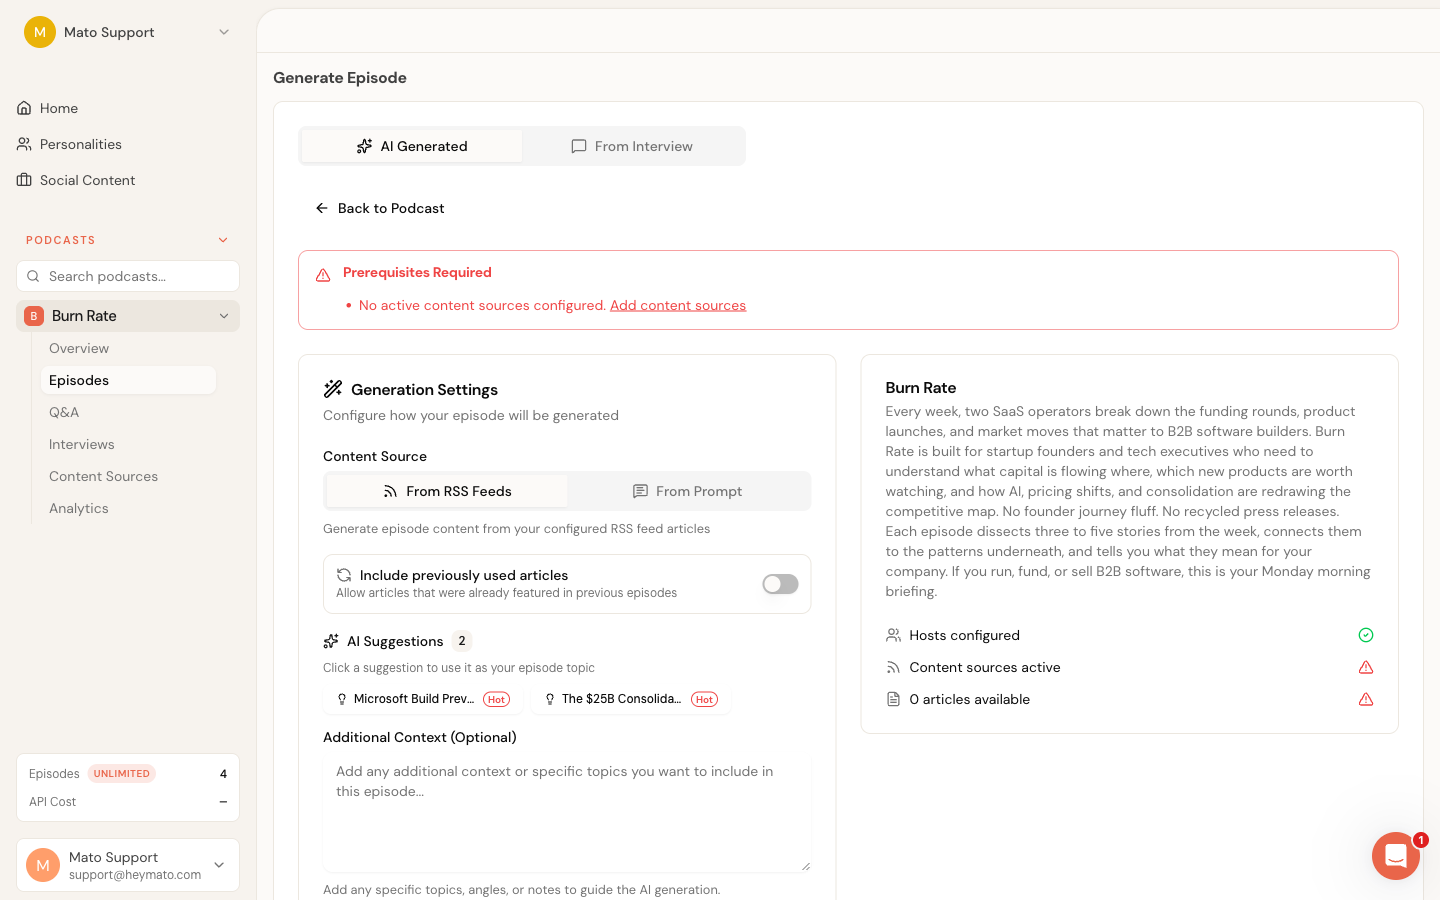Click the Add content sources link

[x=678, y=305]
